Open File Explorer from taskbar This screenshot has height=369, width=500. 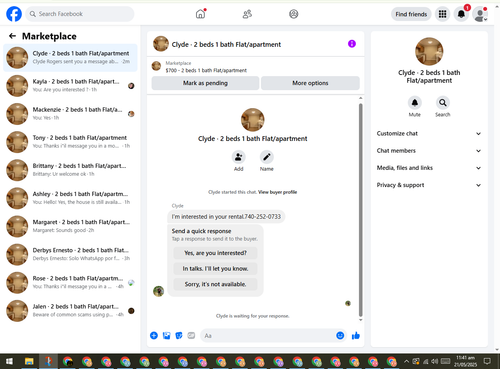[29, 361]
